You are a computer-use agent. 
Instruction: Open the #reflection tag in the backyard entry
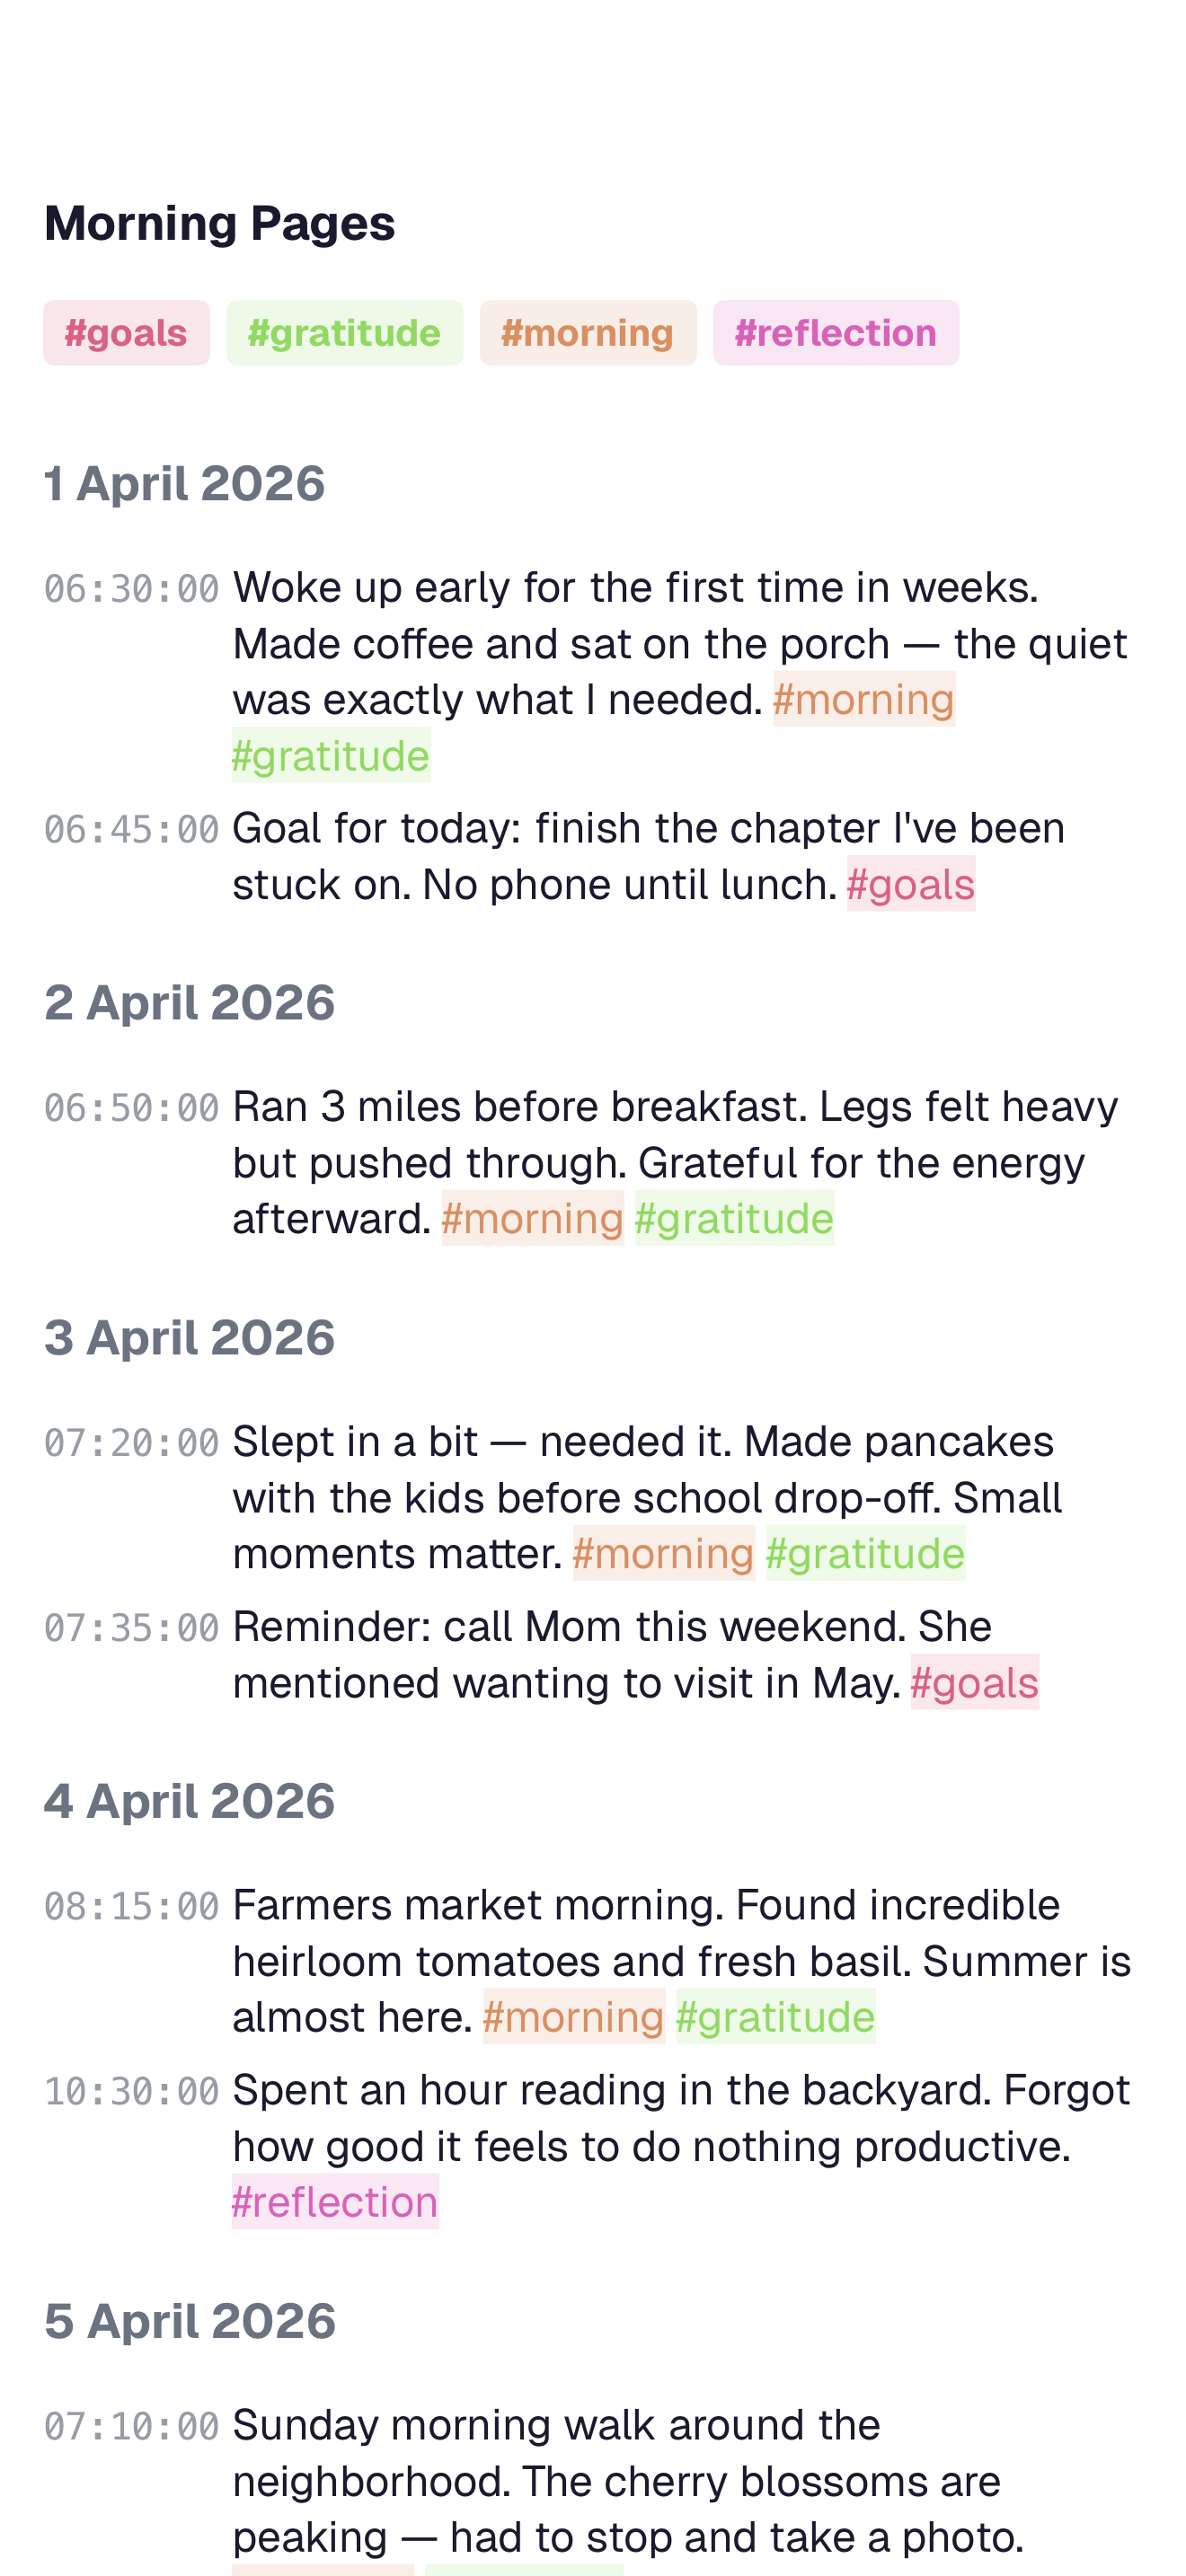pos(334,2204)
